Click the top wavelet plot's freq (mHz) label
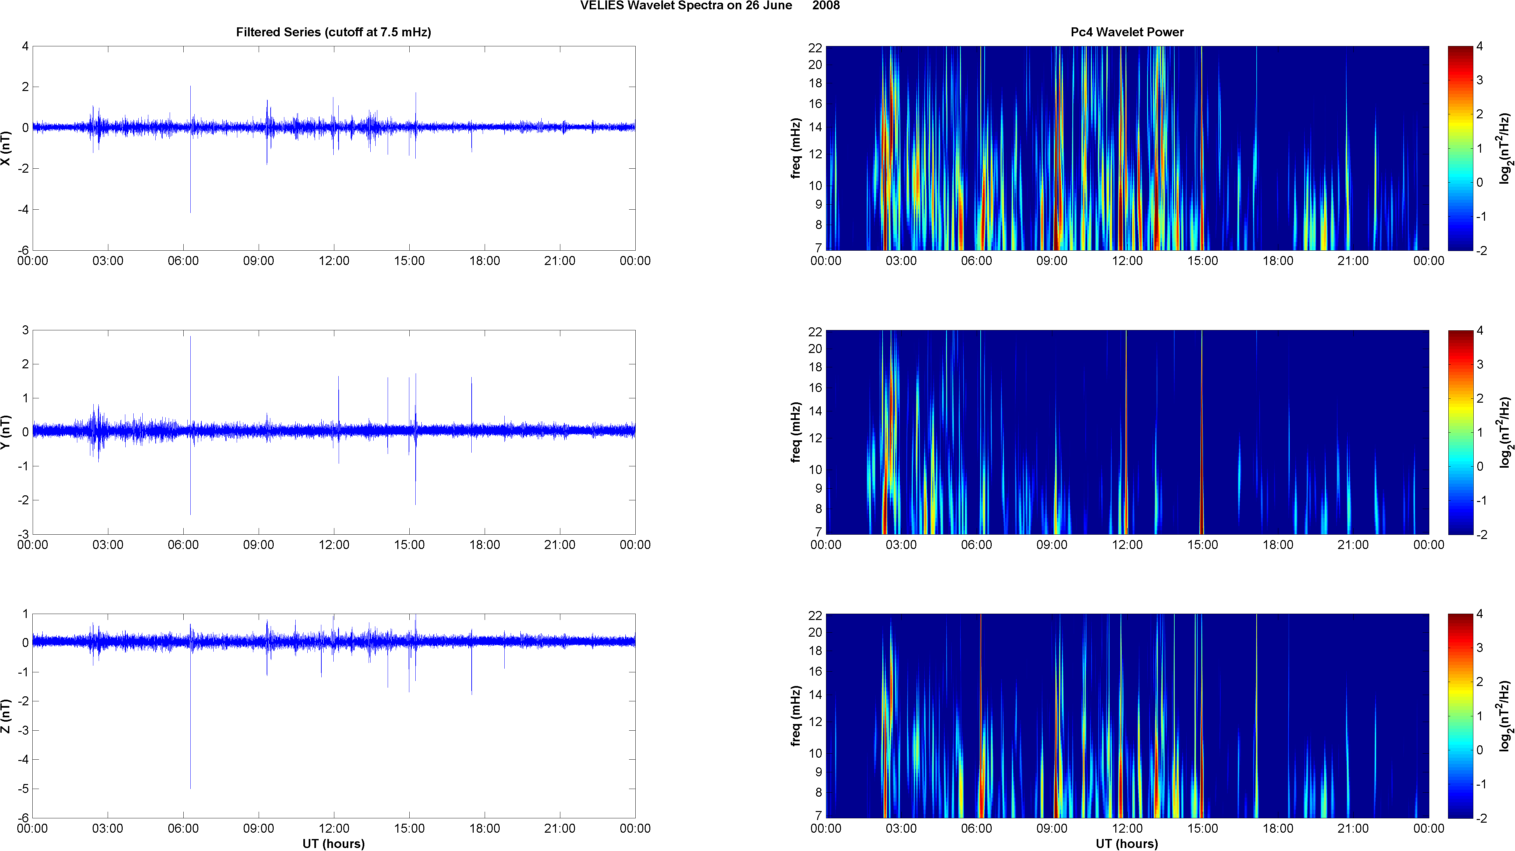This screenshot has width=1515, height=851. point(795,148)
